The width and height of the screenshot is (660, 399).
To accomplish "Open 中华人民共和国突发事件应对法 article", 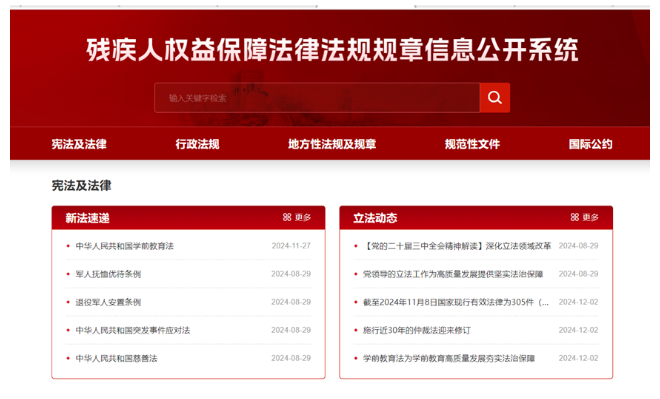I will coord(133,330).
